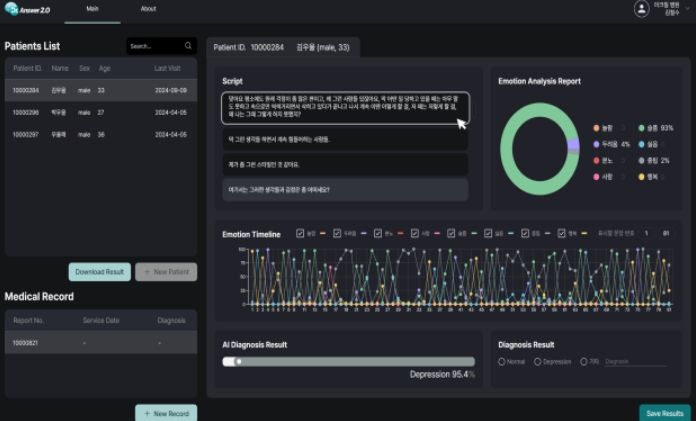Click the user profile avatar icon
This screenshot has height=421, width=696.
641,9
